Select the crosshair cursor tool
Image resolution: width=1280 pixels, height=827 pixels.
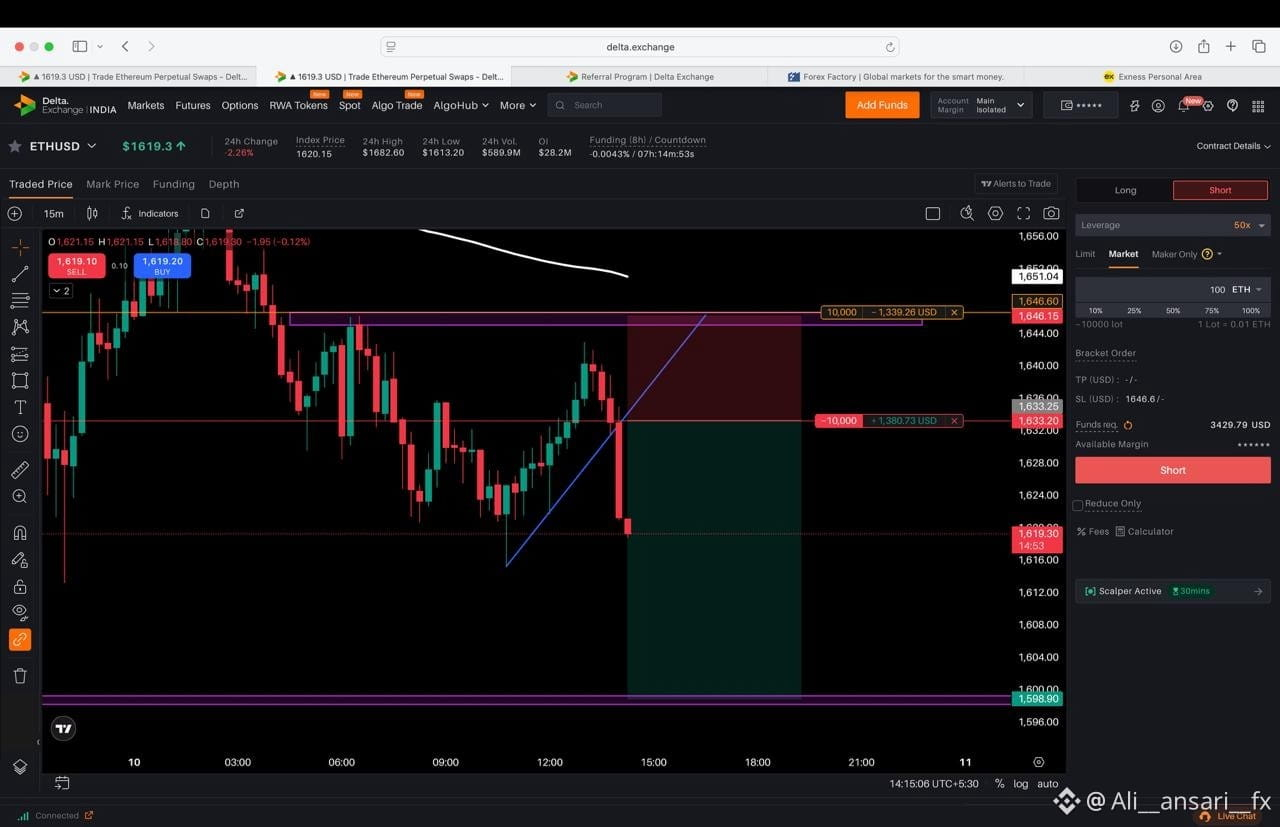[19, 247]
